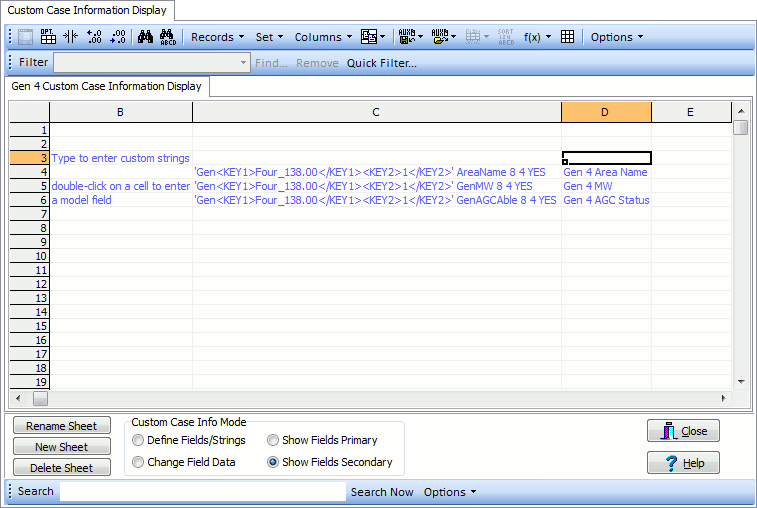Expand the Columns dropdown menu

[x=322, y=37]
